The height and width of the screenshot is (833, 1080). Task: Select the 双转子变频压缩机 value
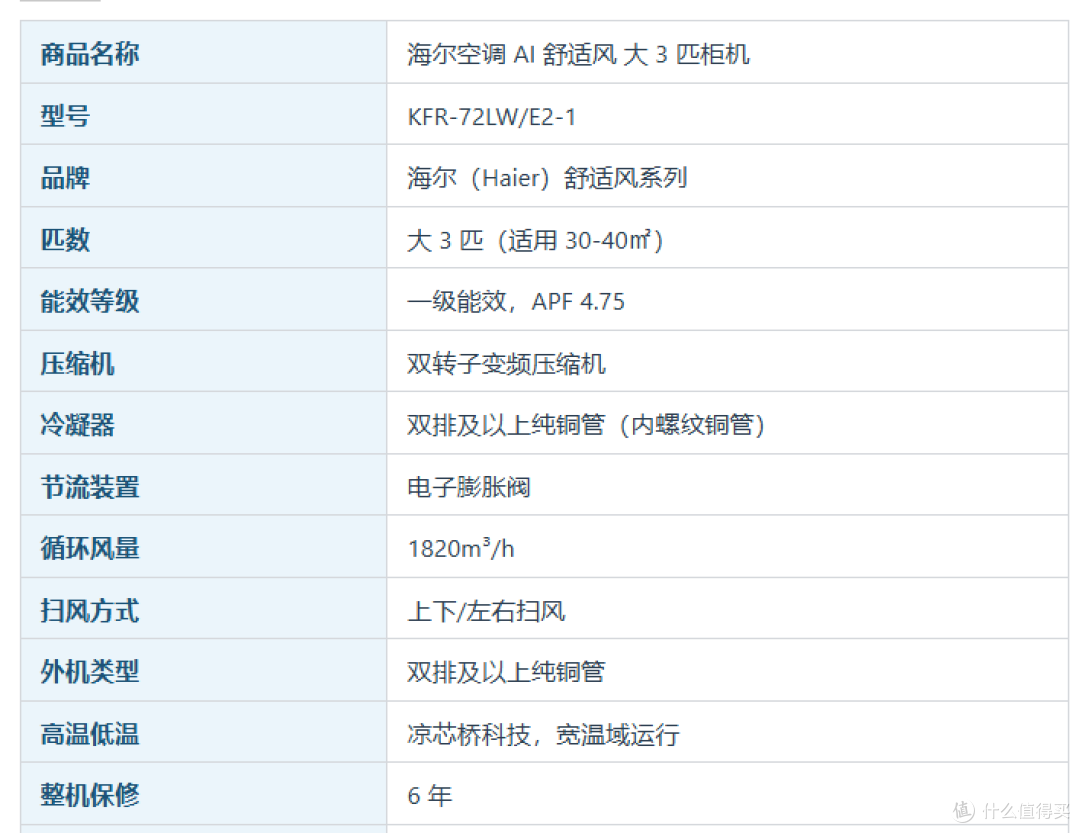pos(506,364)
